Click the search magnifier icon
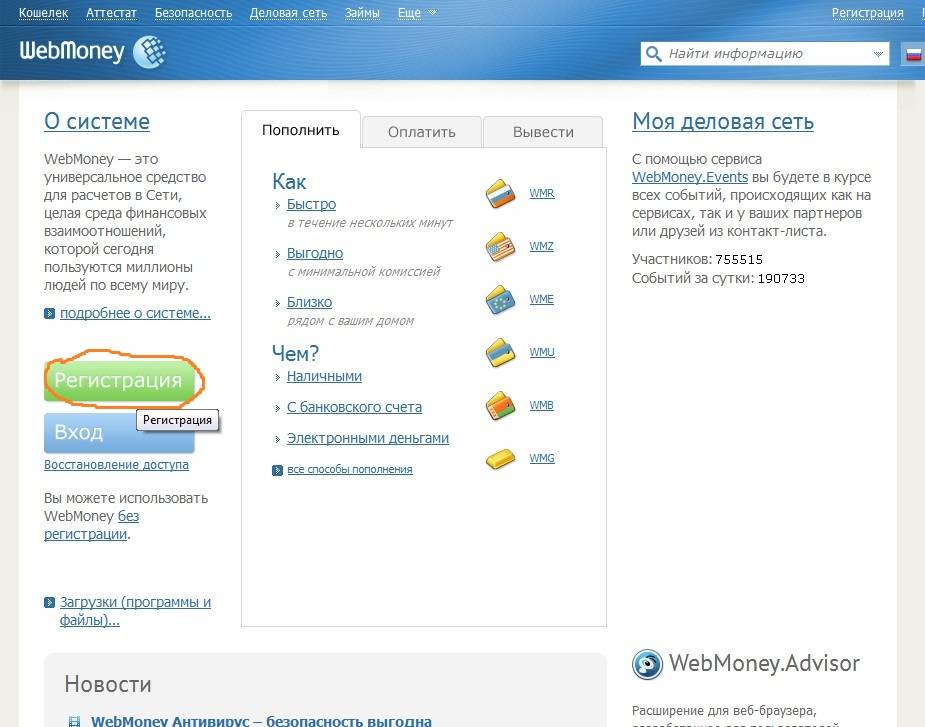Screen dimensions: 925x727 pos(653,54)
